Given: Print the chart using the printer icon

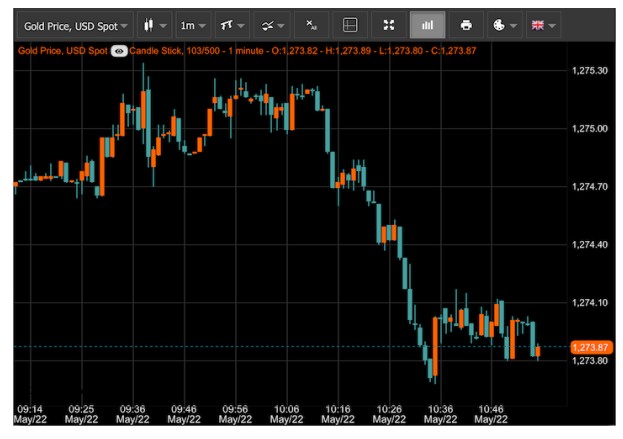Looking at the screenshot, I should pos(466,24).
